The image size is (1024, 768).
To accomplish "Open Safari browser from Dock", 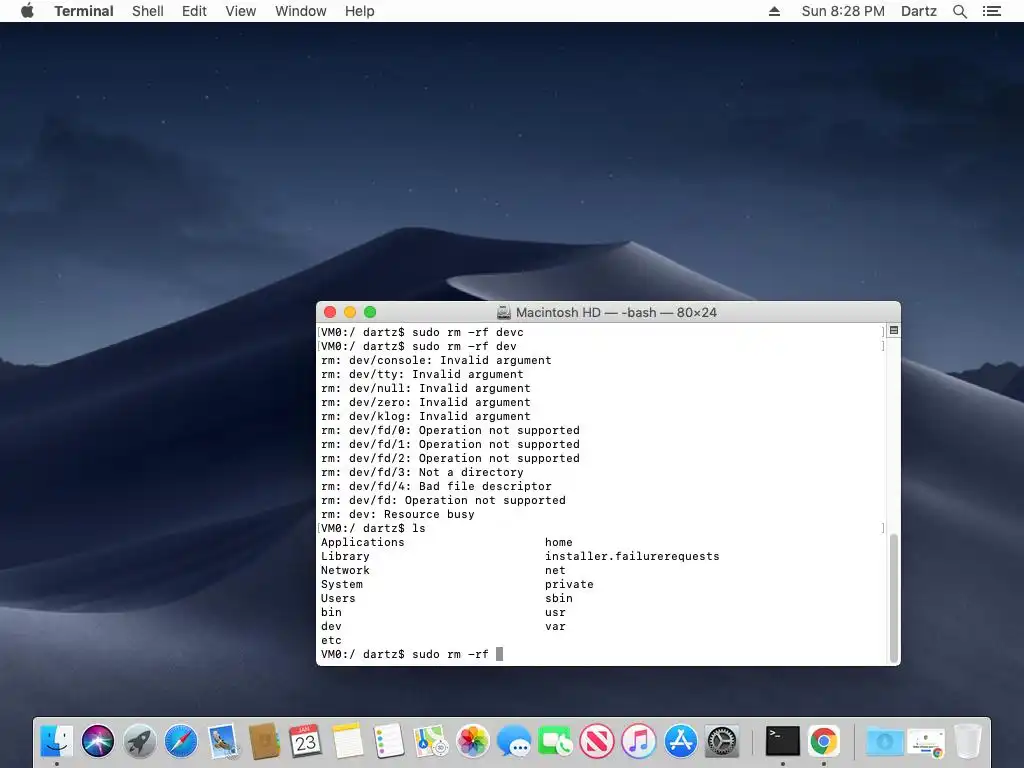I will pos(181,741).
